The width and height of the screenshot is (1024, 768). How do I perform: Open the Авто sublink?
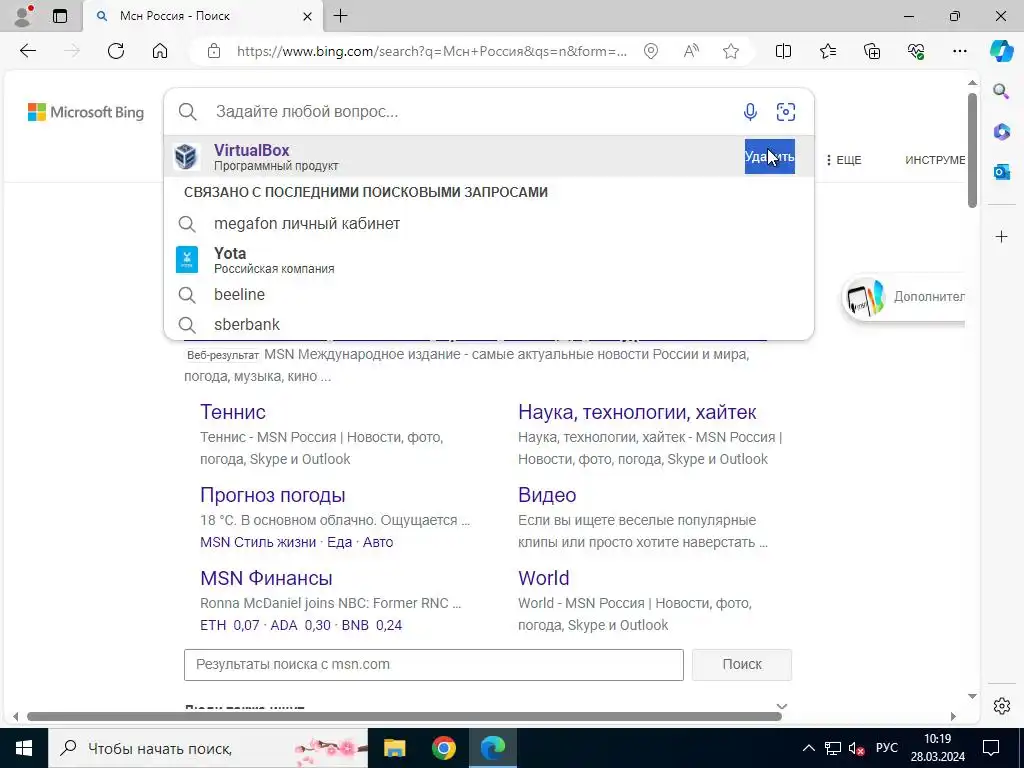click(377, 542)
